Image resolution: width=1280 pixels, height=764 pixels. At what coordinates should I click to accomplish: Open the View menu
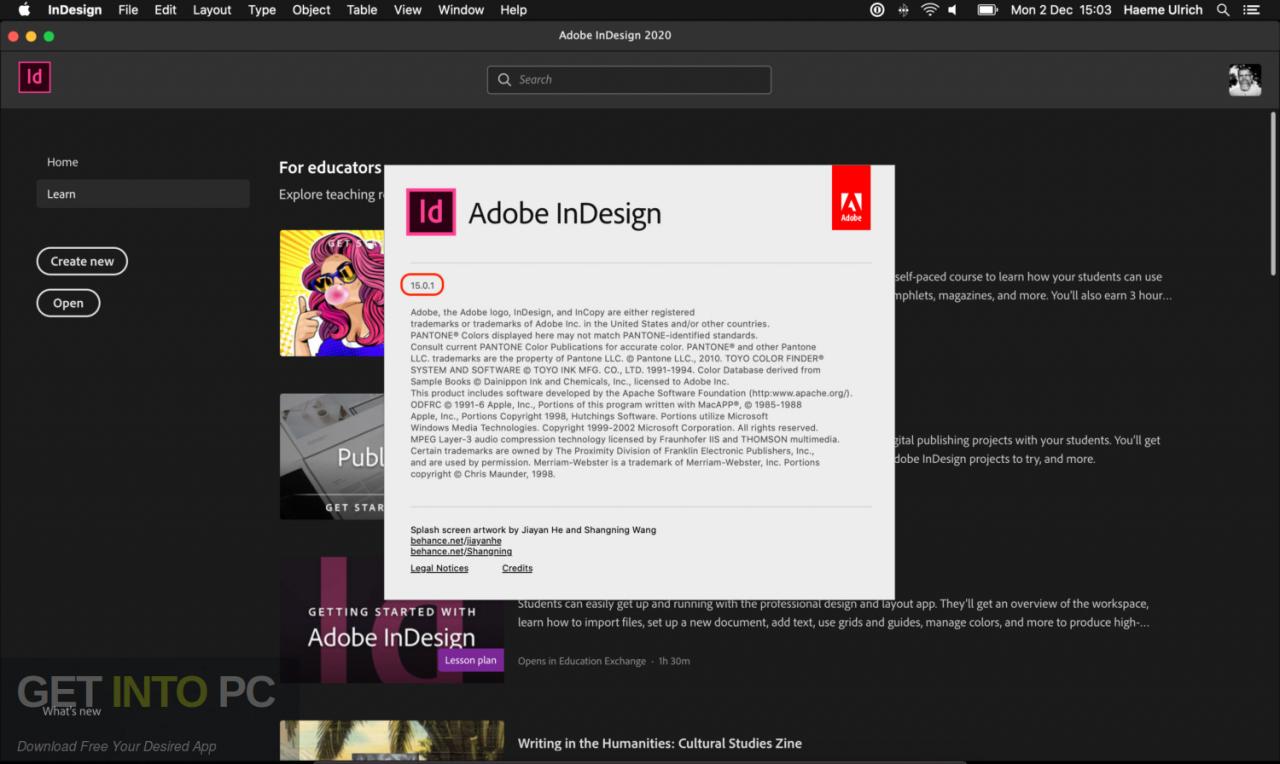[x=408, y=10]
